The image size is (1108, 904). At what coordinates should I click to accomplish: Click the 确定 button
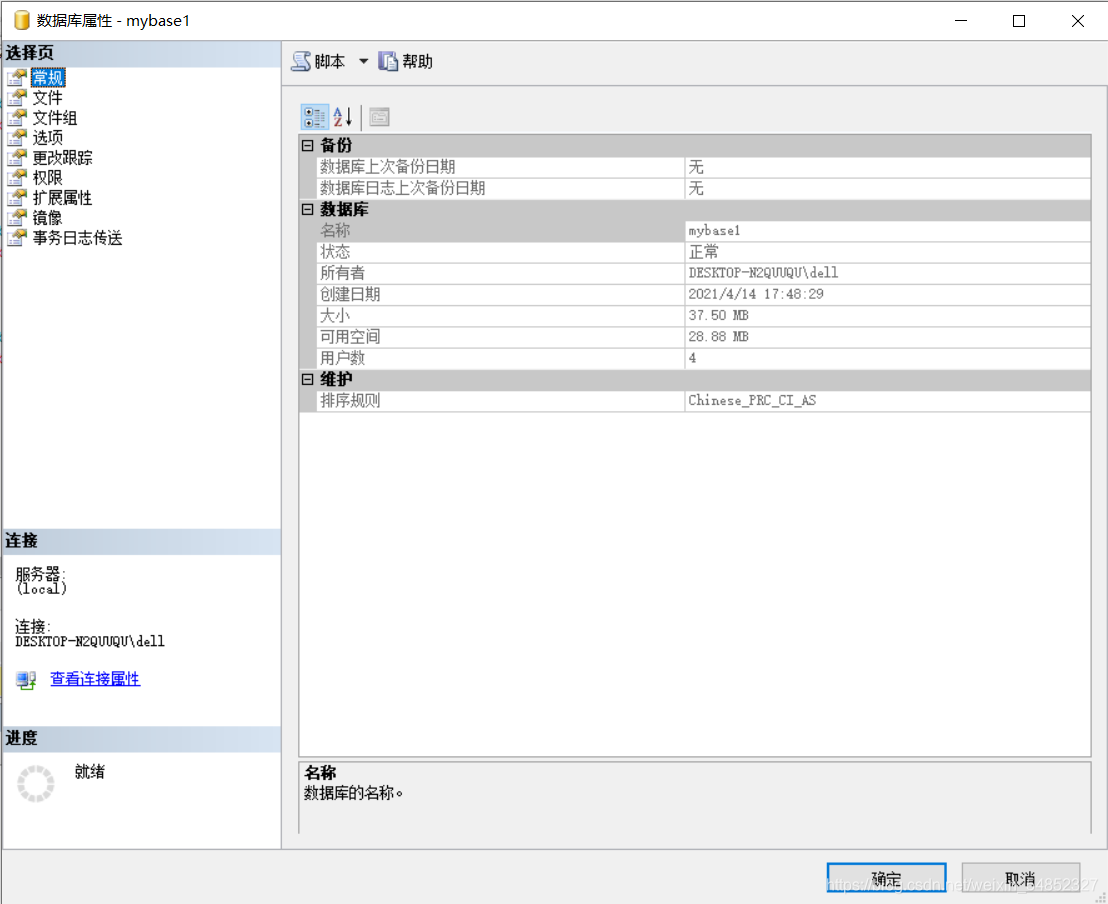[x=886, y=877]
